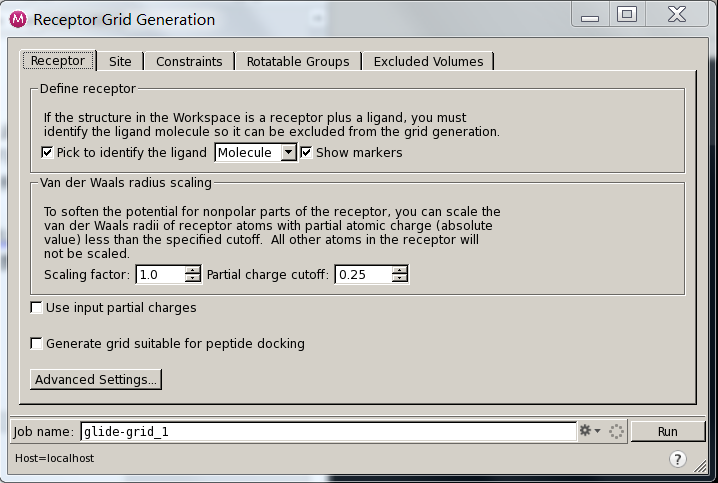718x483 pixels.
Task: Enable Generate grid for peptide docking
Action: click(x=36, y=343)
